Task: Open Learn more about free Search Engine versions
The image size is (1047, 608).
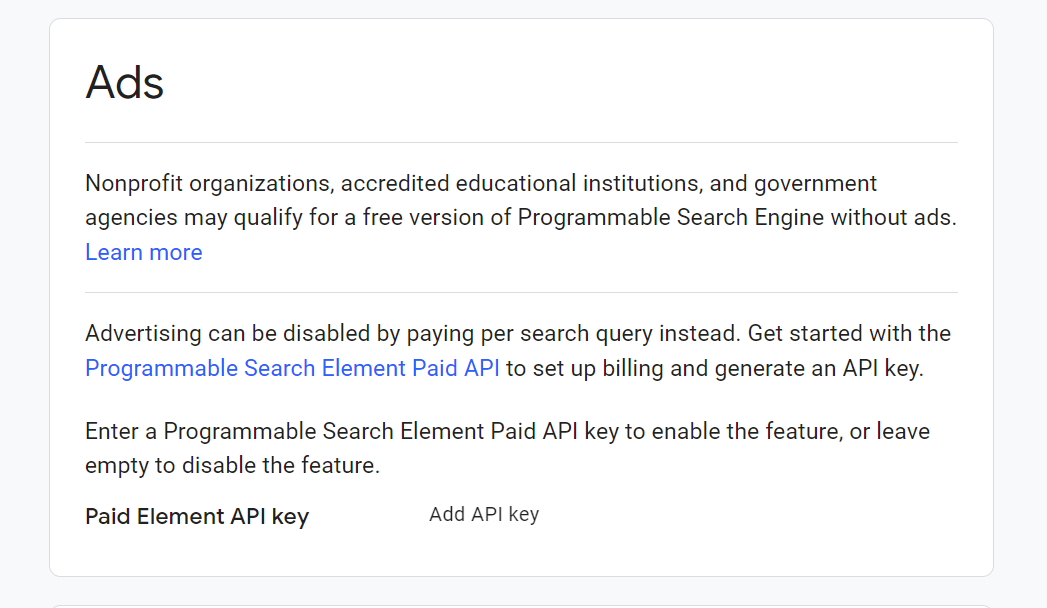Action: (143, 252)
